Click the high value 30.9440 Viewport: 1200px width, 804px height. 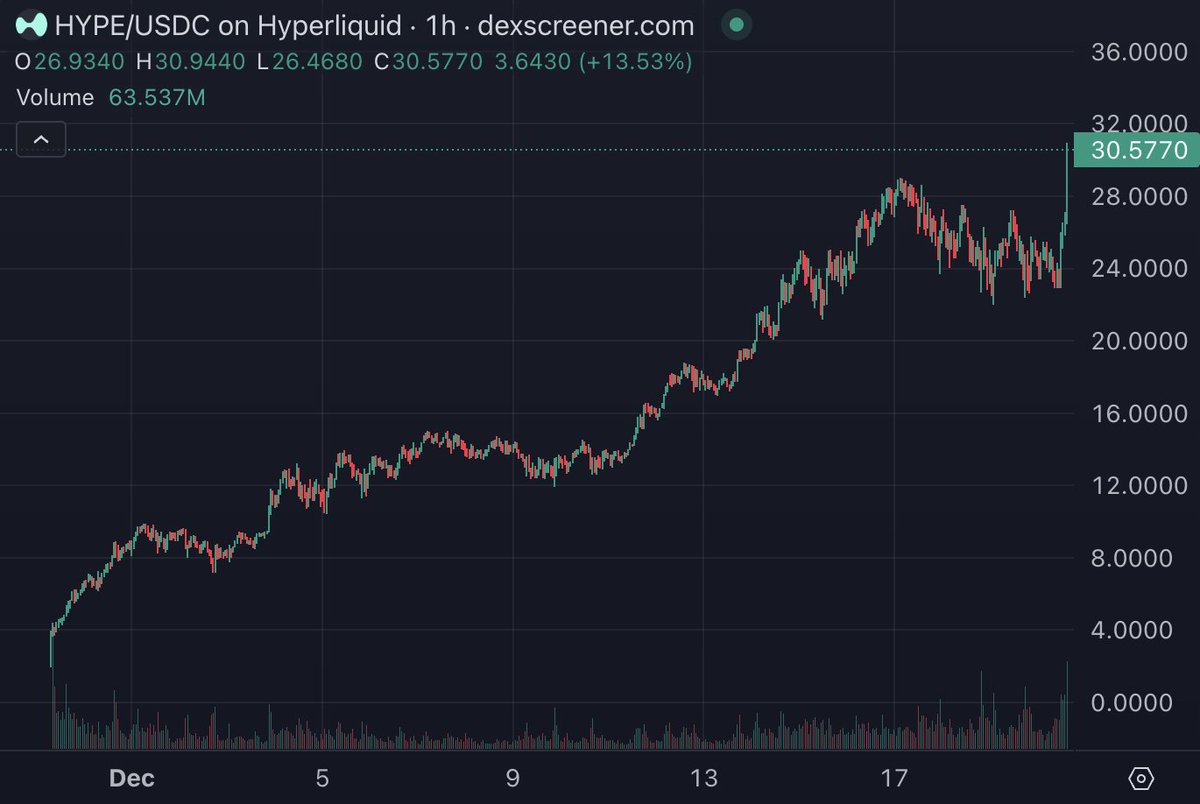[x=199, y=62]
